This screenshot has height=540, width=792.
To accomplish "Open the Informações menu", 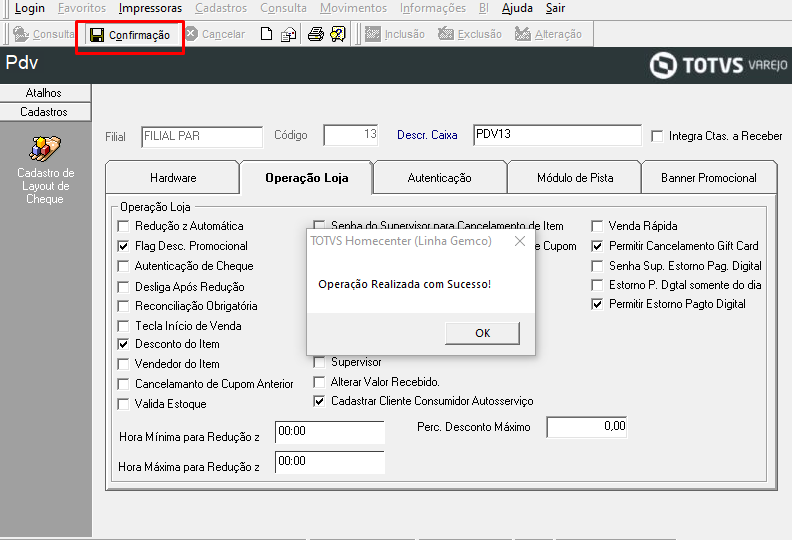I will (x=433, y=8).
